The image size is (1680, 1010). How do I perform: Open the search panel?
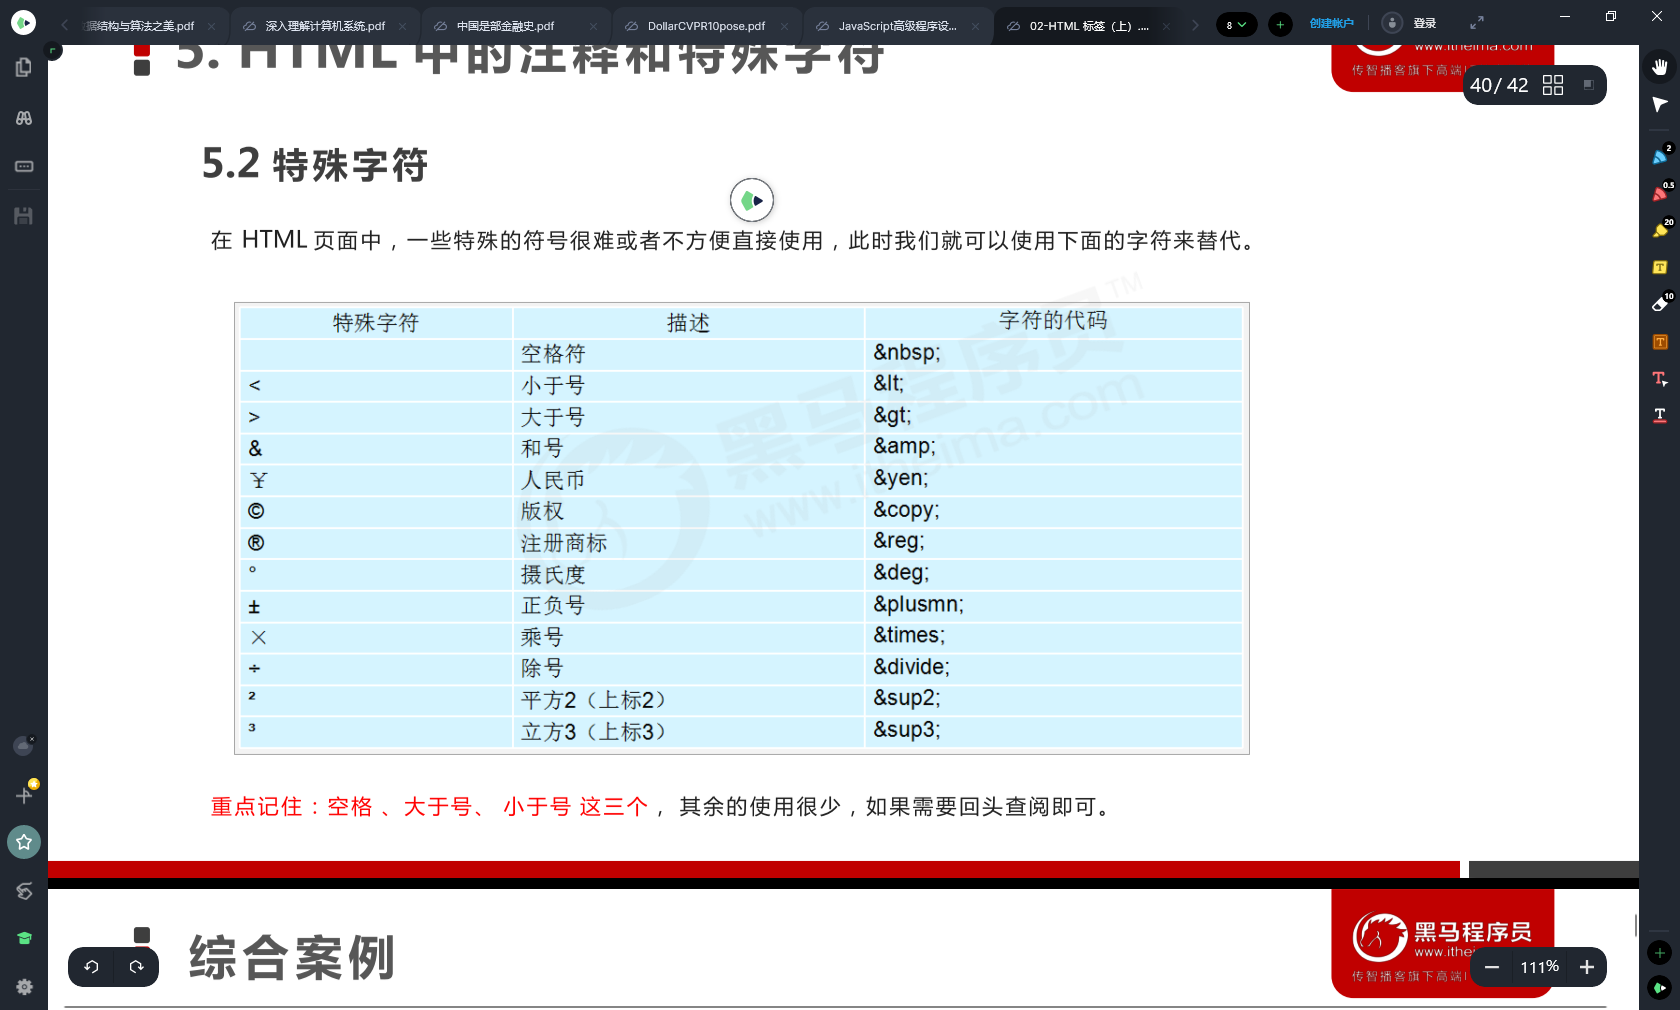tap(24, 117)
